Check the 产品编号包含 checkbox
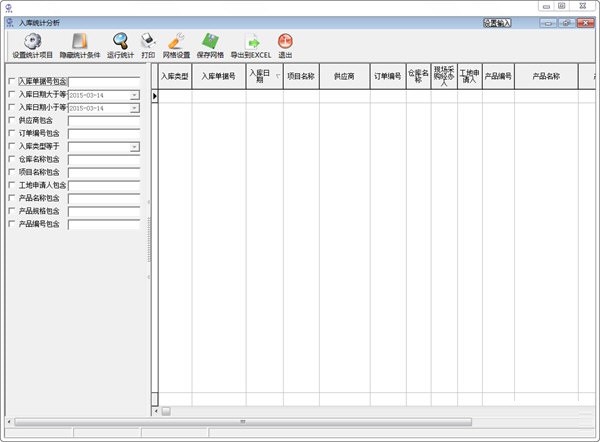Image resolution: width=600 pixels, height=442 pixels. point(11,223)
